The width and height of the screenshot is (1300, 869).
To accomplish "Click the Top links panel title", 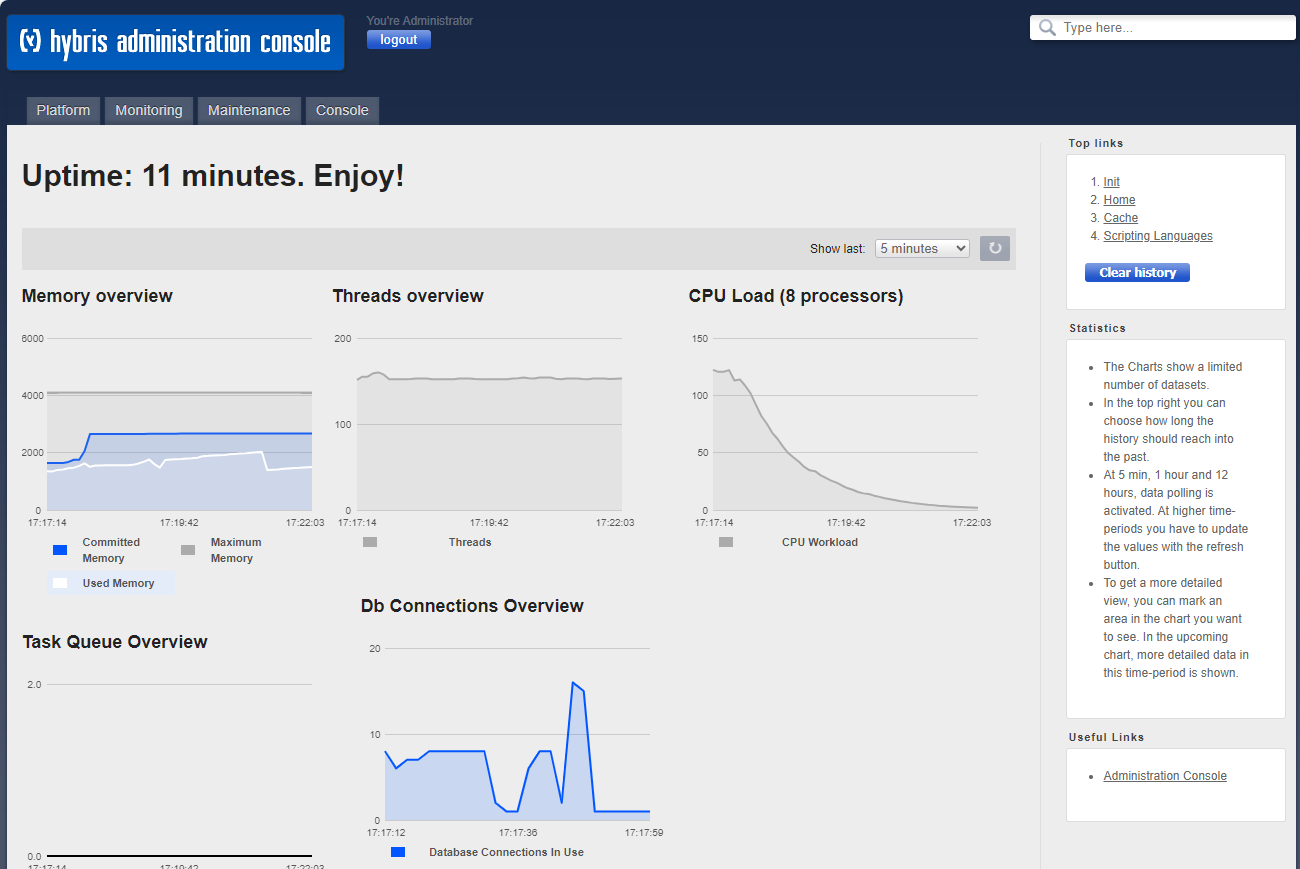I will [1096, 143].
